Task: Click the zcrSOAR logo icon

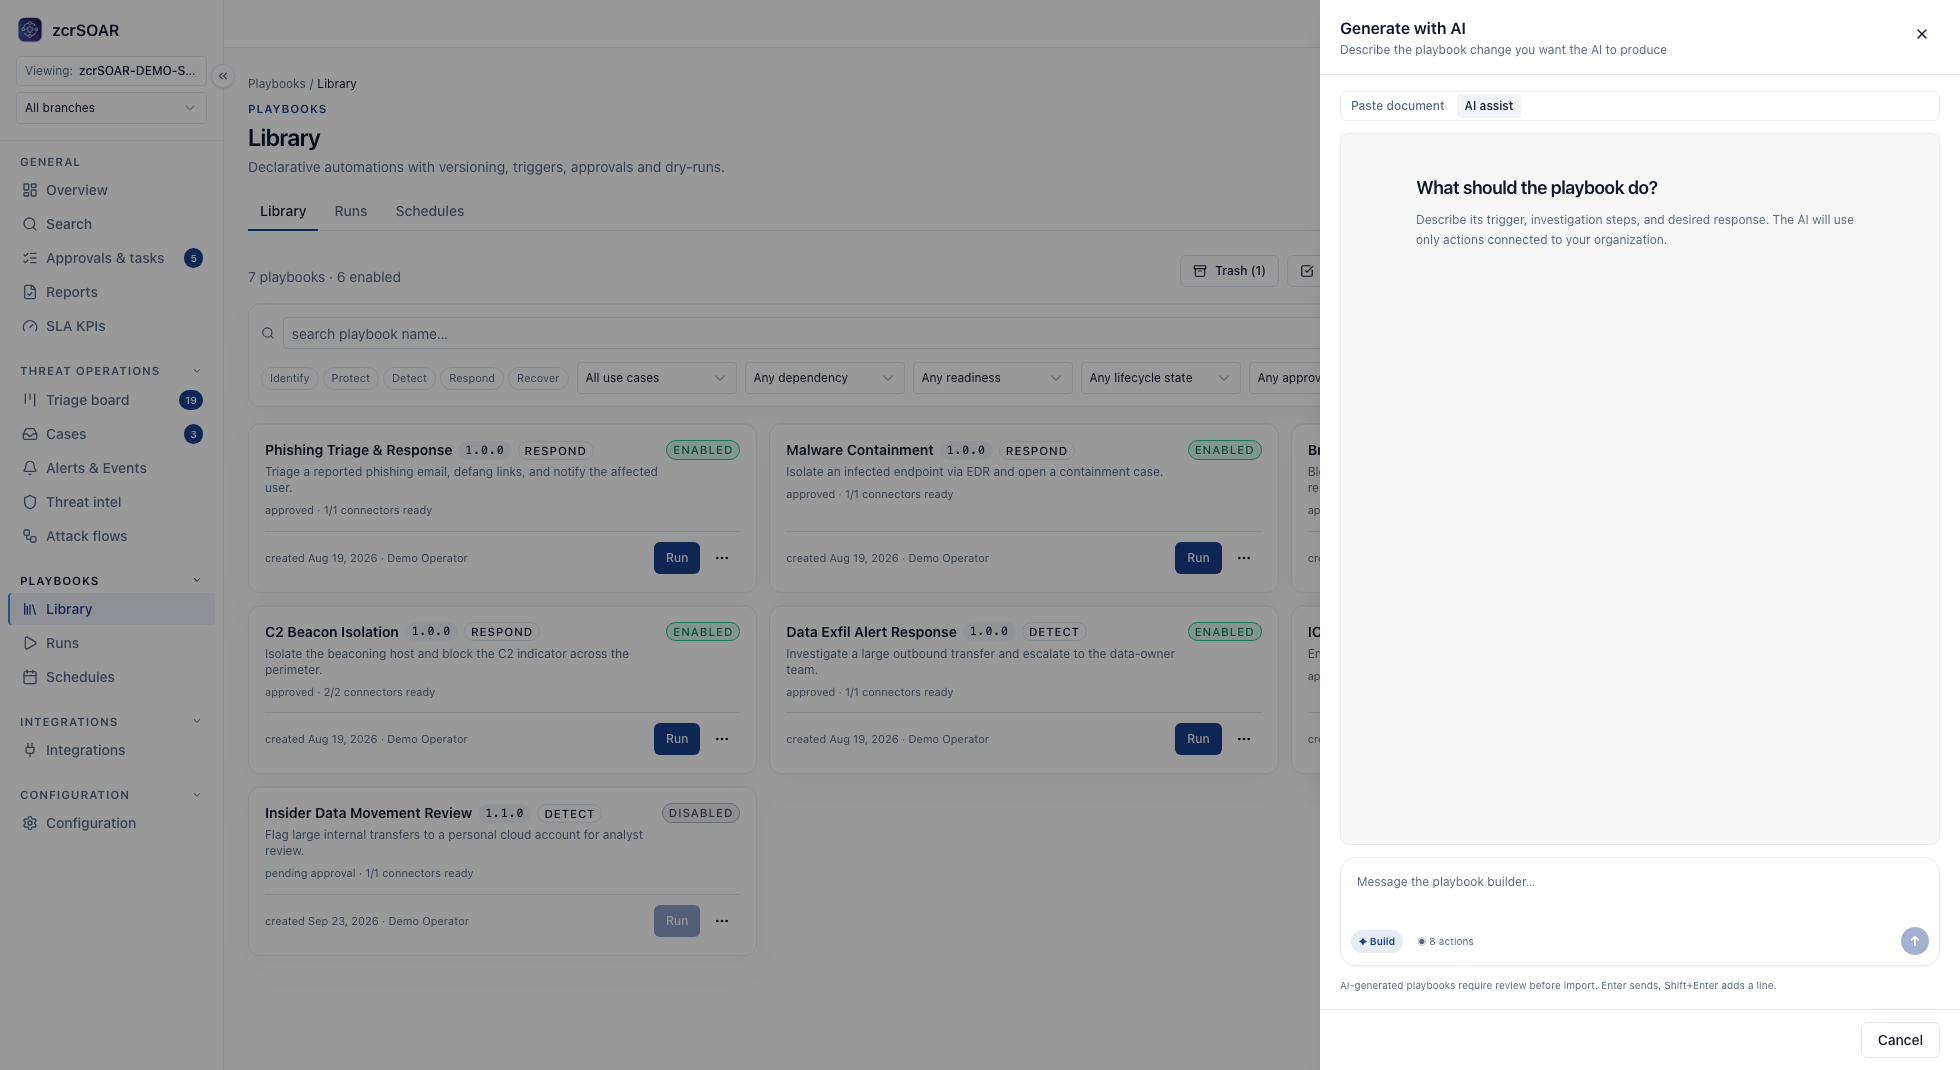Action: pos(30,30)
